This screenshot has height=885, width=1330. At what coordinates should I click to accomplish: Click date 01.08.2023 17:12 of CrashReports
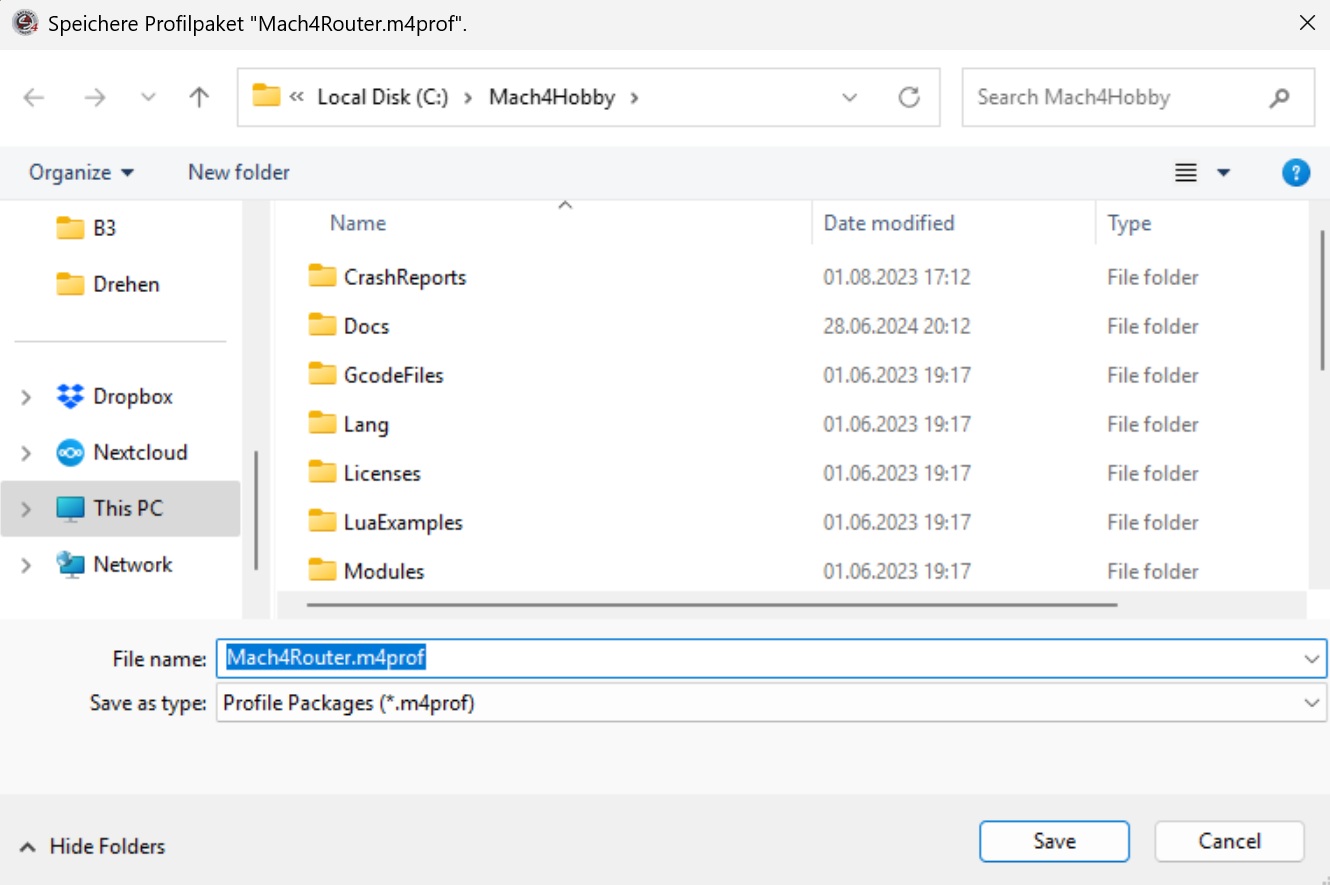(x=897, y=277)
